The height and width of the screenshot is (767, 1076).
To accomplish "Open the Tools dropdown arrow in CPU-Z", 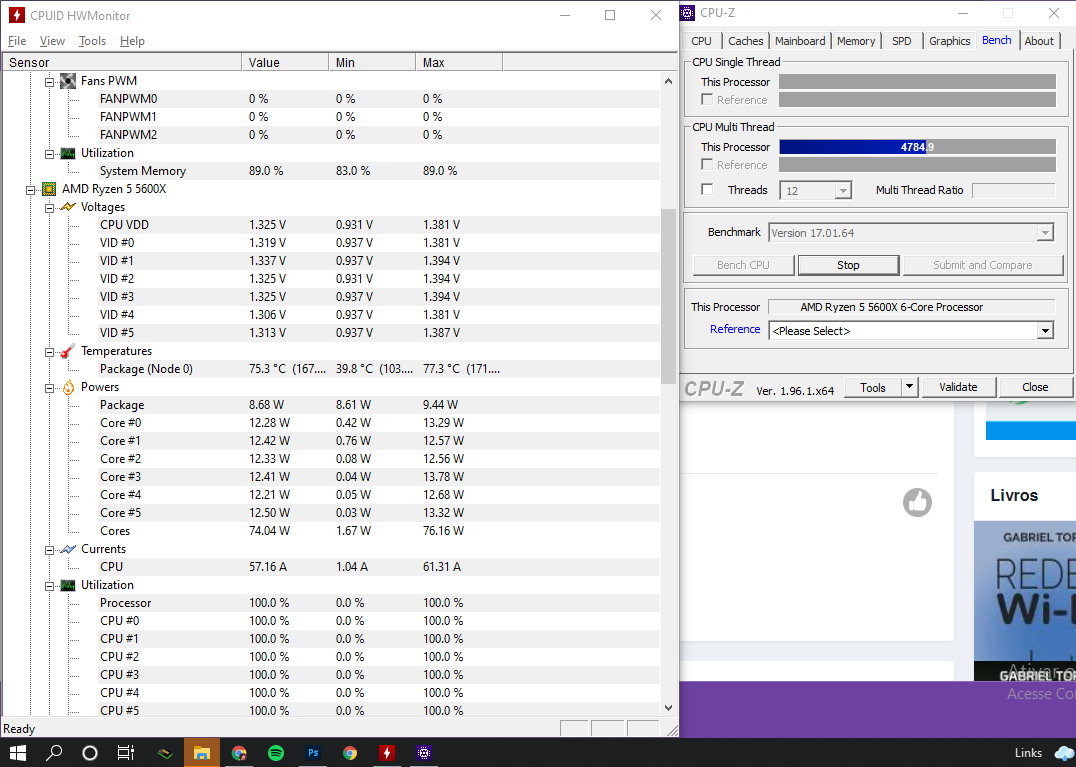I will tap(909, 387).
